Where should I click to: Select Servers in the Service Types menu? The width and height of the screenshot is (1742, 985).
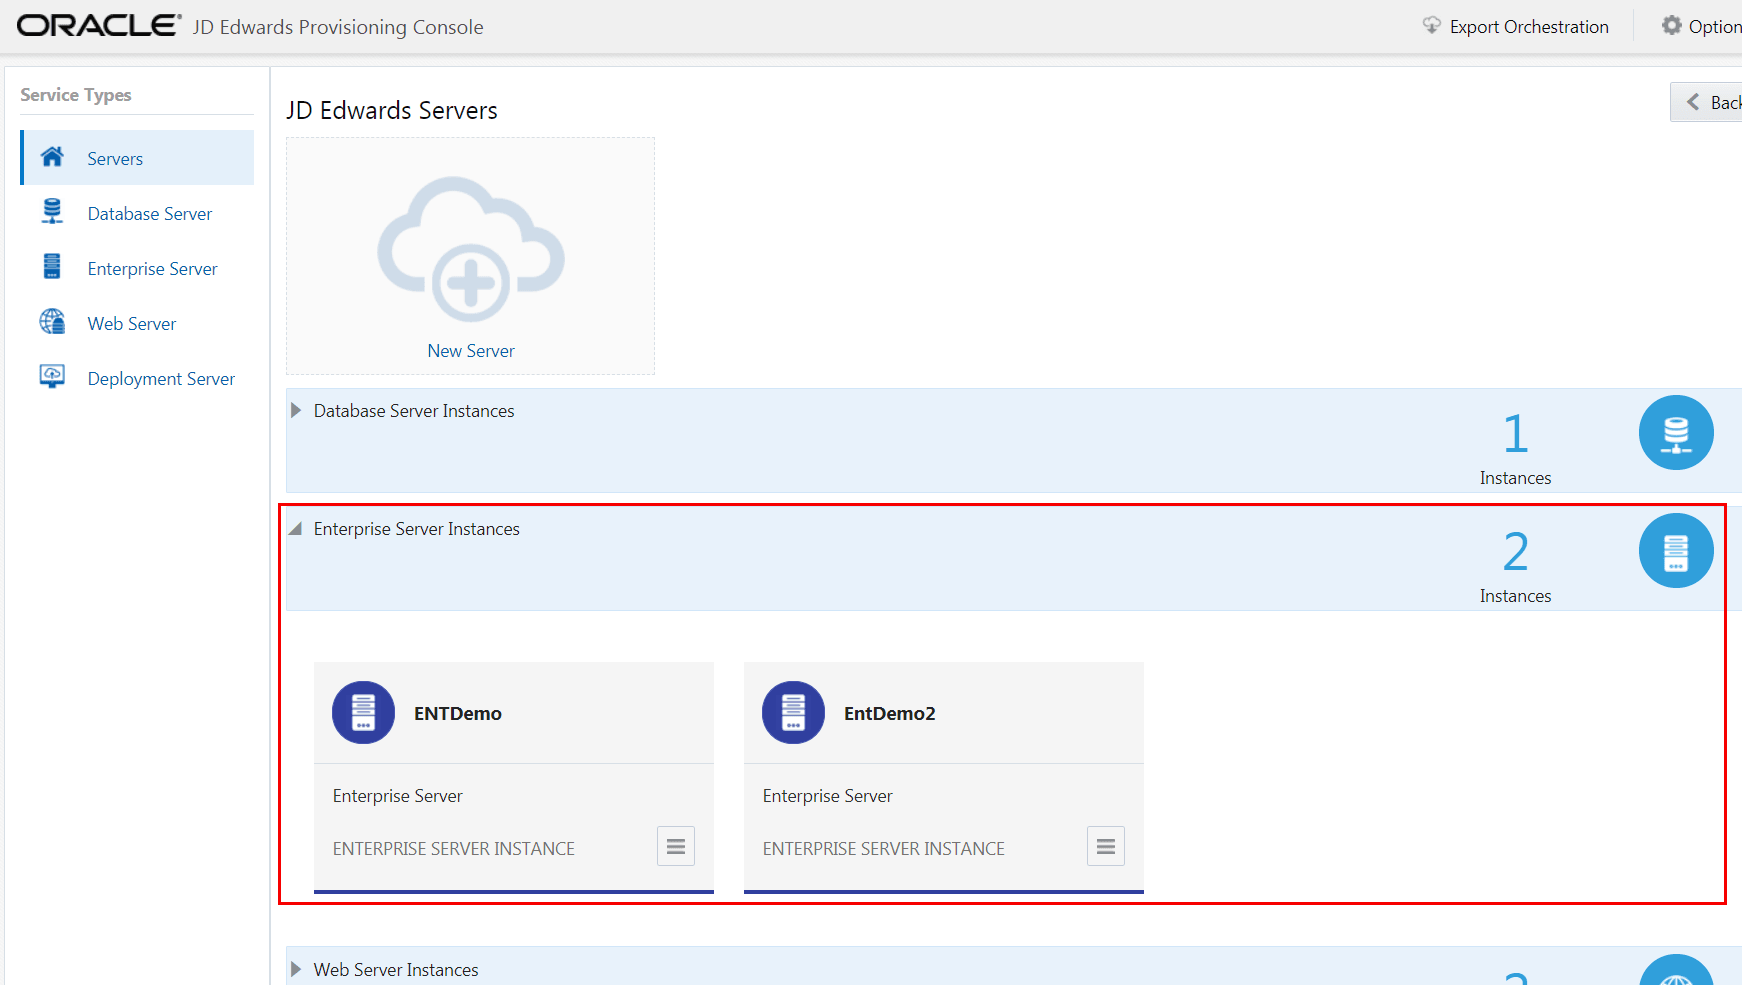point(115,158)
